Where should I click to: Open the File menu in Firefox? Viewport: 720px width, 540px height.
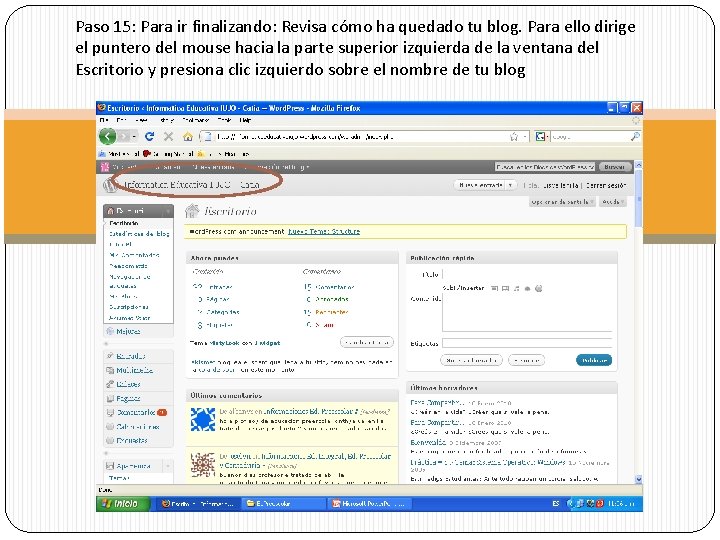coord(104,120)
